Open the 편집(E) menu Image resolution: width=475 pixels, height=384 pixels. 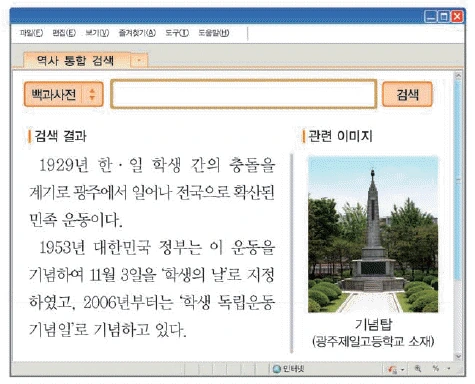64,33
